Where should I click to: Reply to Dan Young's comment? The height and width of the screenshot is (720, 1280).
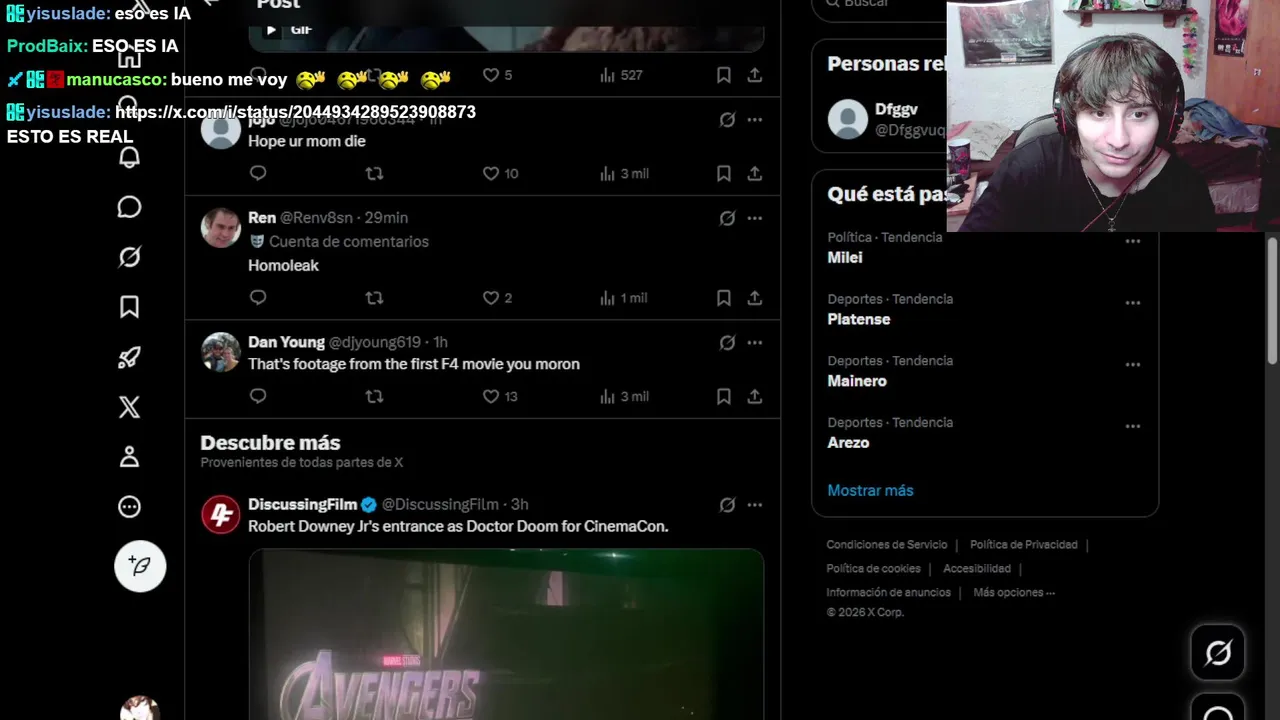tap(258, 396)
